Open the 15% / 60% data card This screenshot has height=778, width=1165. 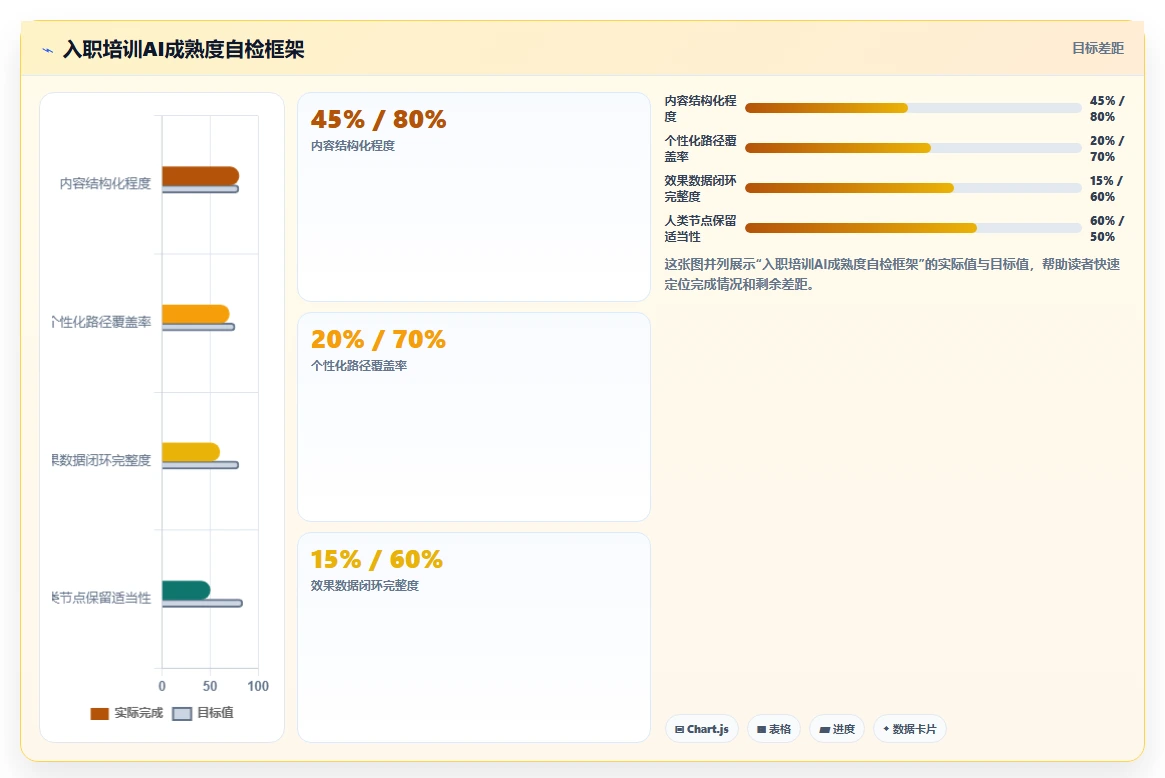pos(474,637)
